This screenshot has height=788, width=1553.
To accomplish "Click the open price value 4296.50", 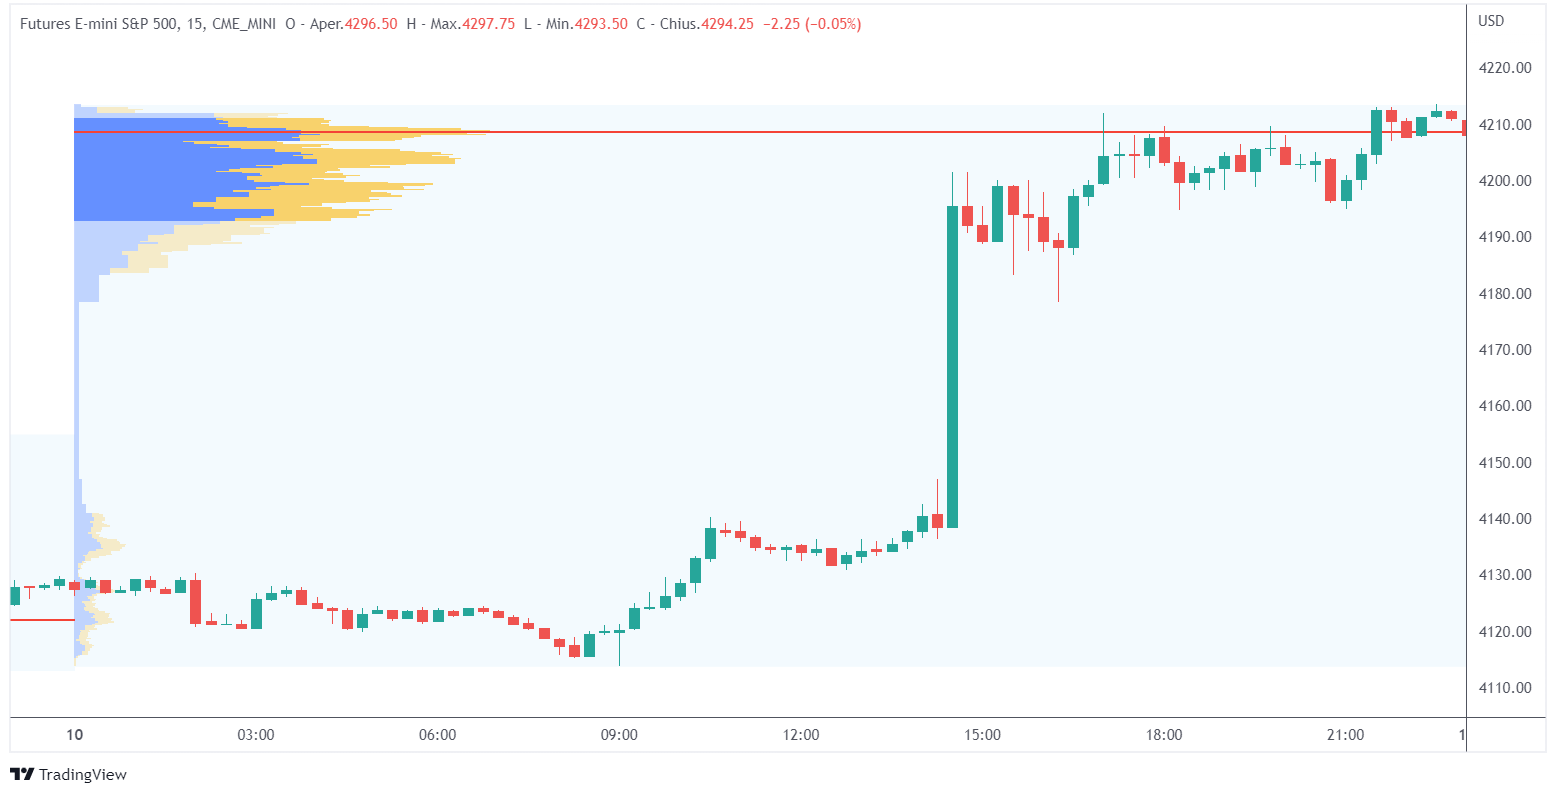I will [369, 24].
